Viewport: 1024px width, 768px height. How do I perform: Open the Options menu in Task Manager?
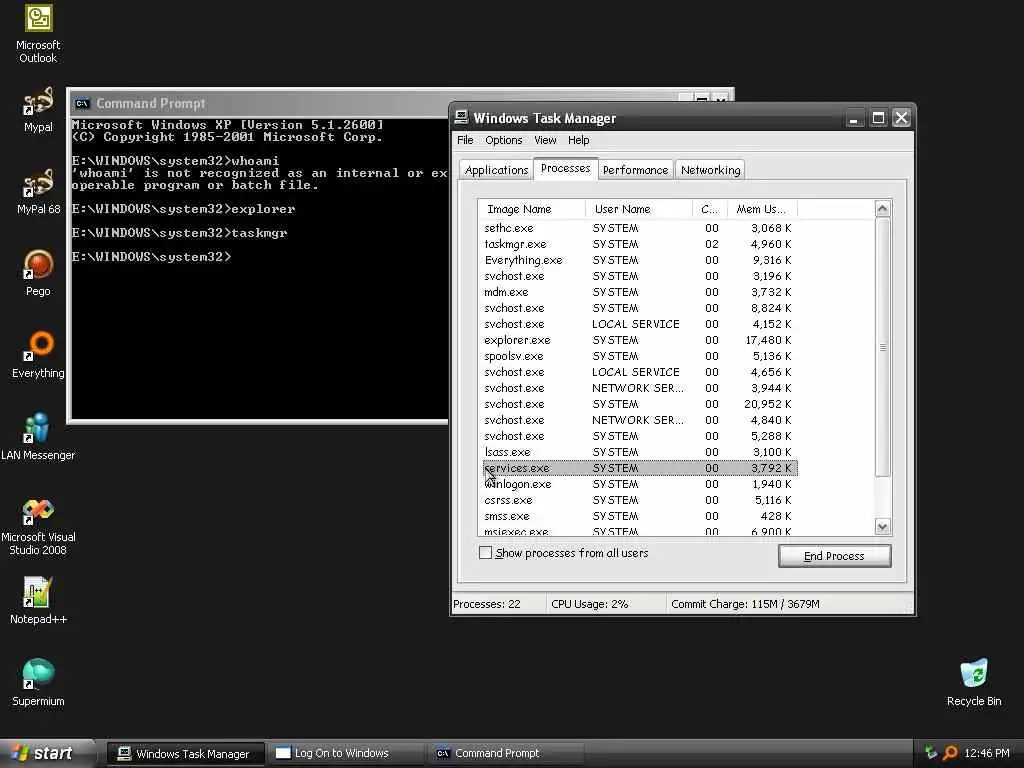coord(504,140)
